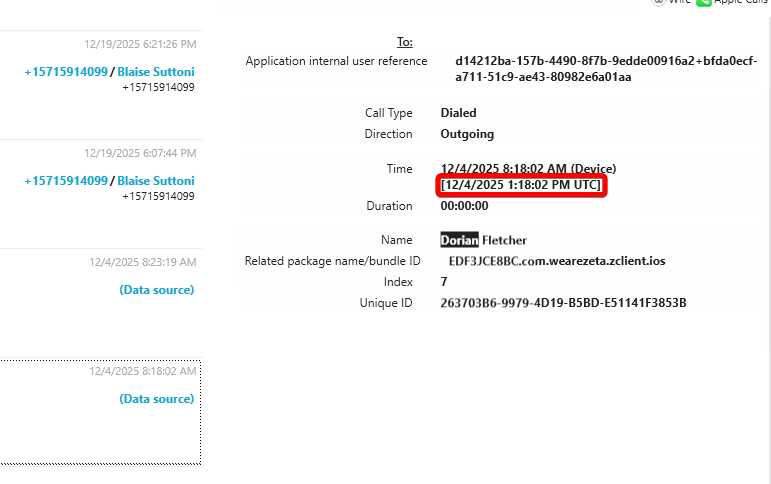Select the 00:00:00 duration value
The width and height of the screenshot is (771, 484).
point(464,206)
